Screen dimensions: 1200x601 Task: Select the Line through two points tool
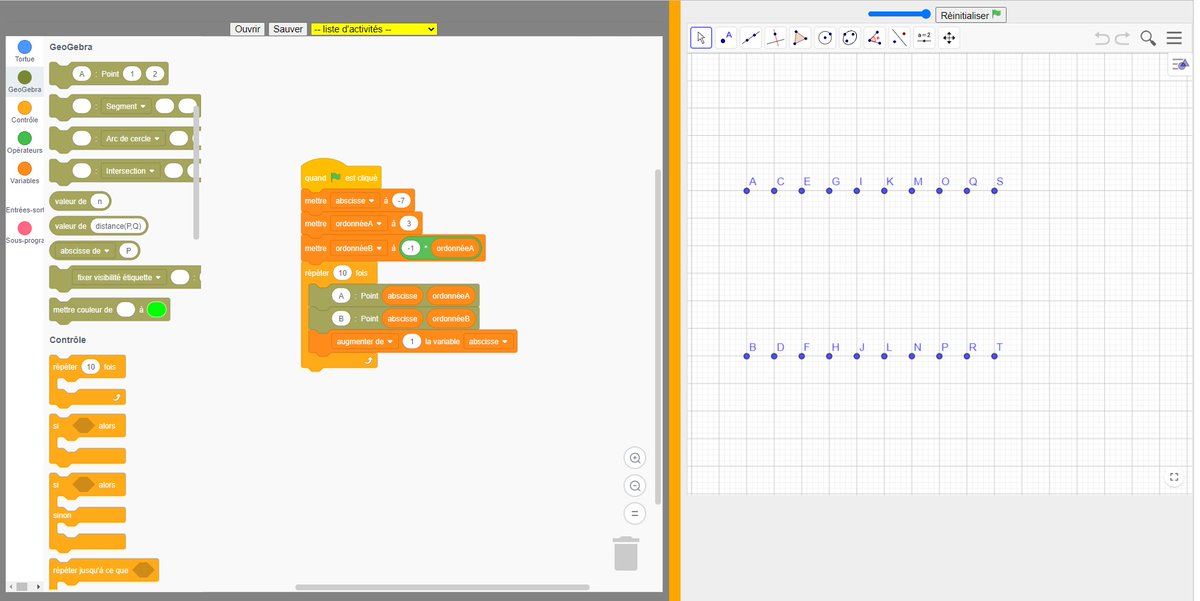751,38
